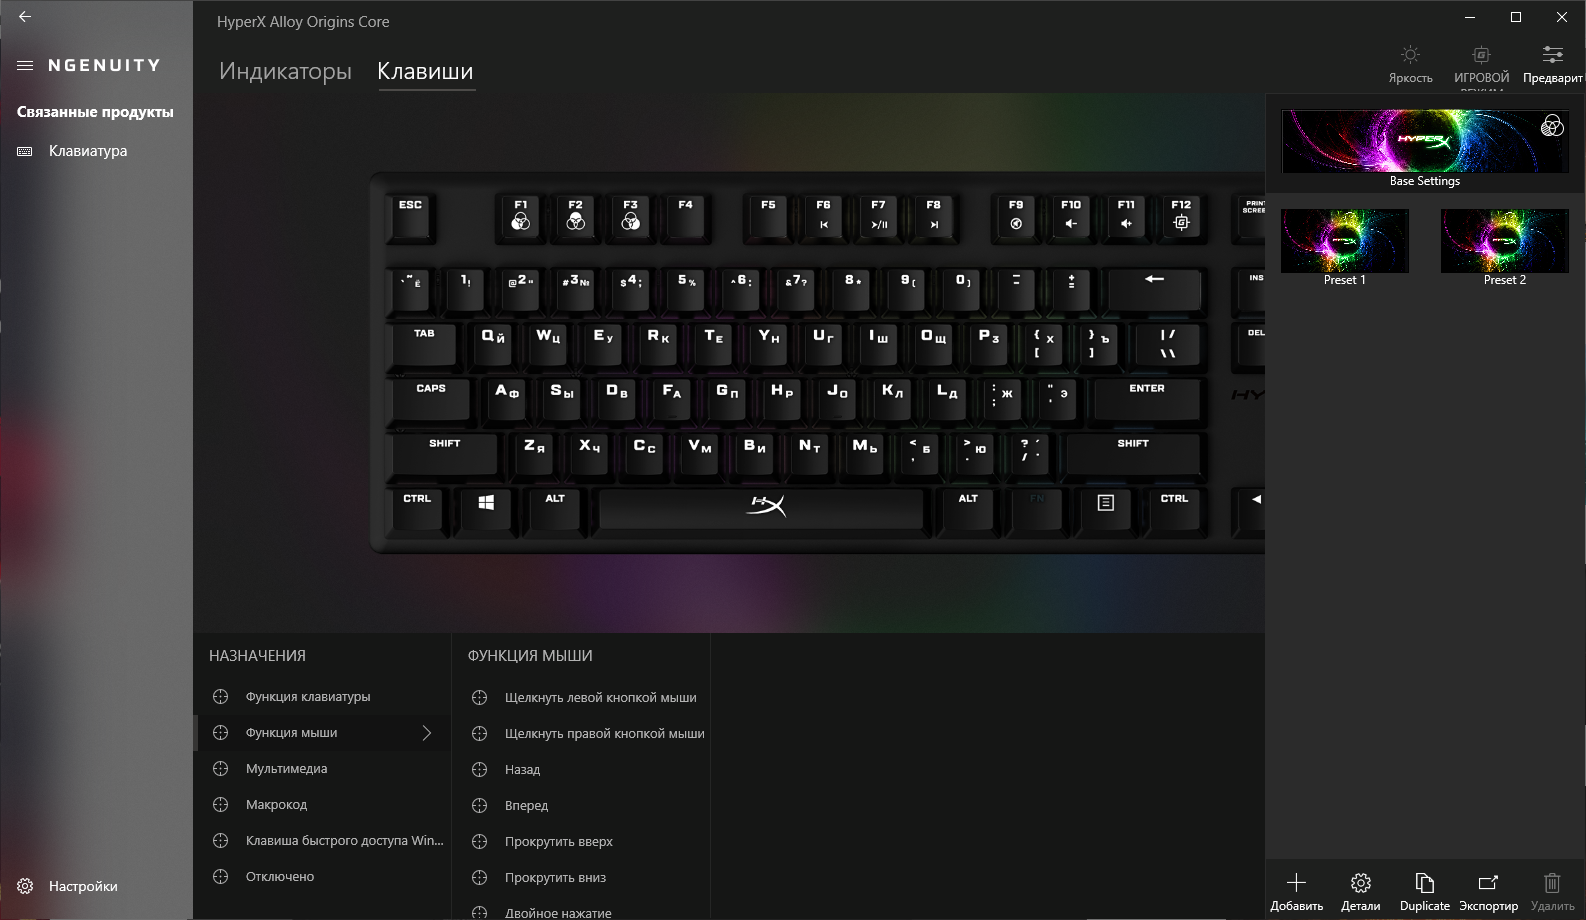
Task: Click the Удалить trash icon
Action: tap(1552, 891)
